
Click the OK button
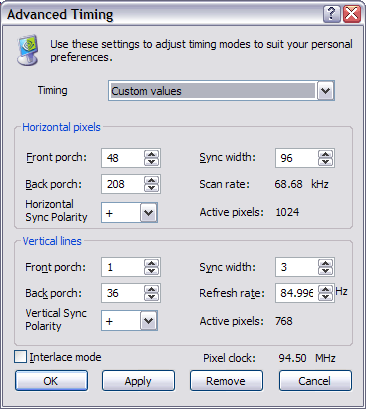(51, 380)
